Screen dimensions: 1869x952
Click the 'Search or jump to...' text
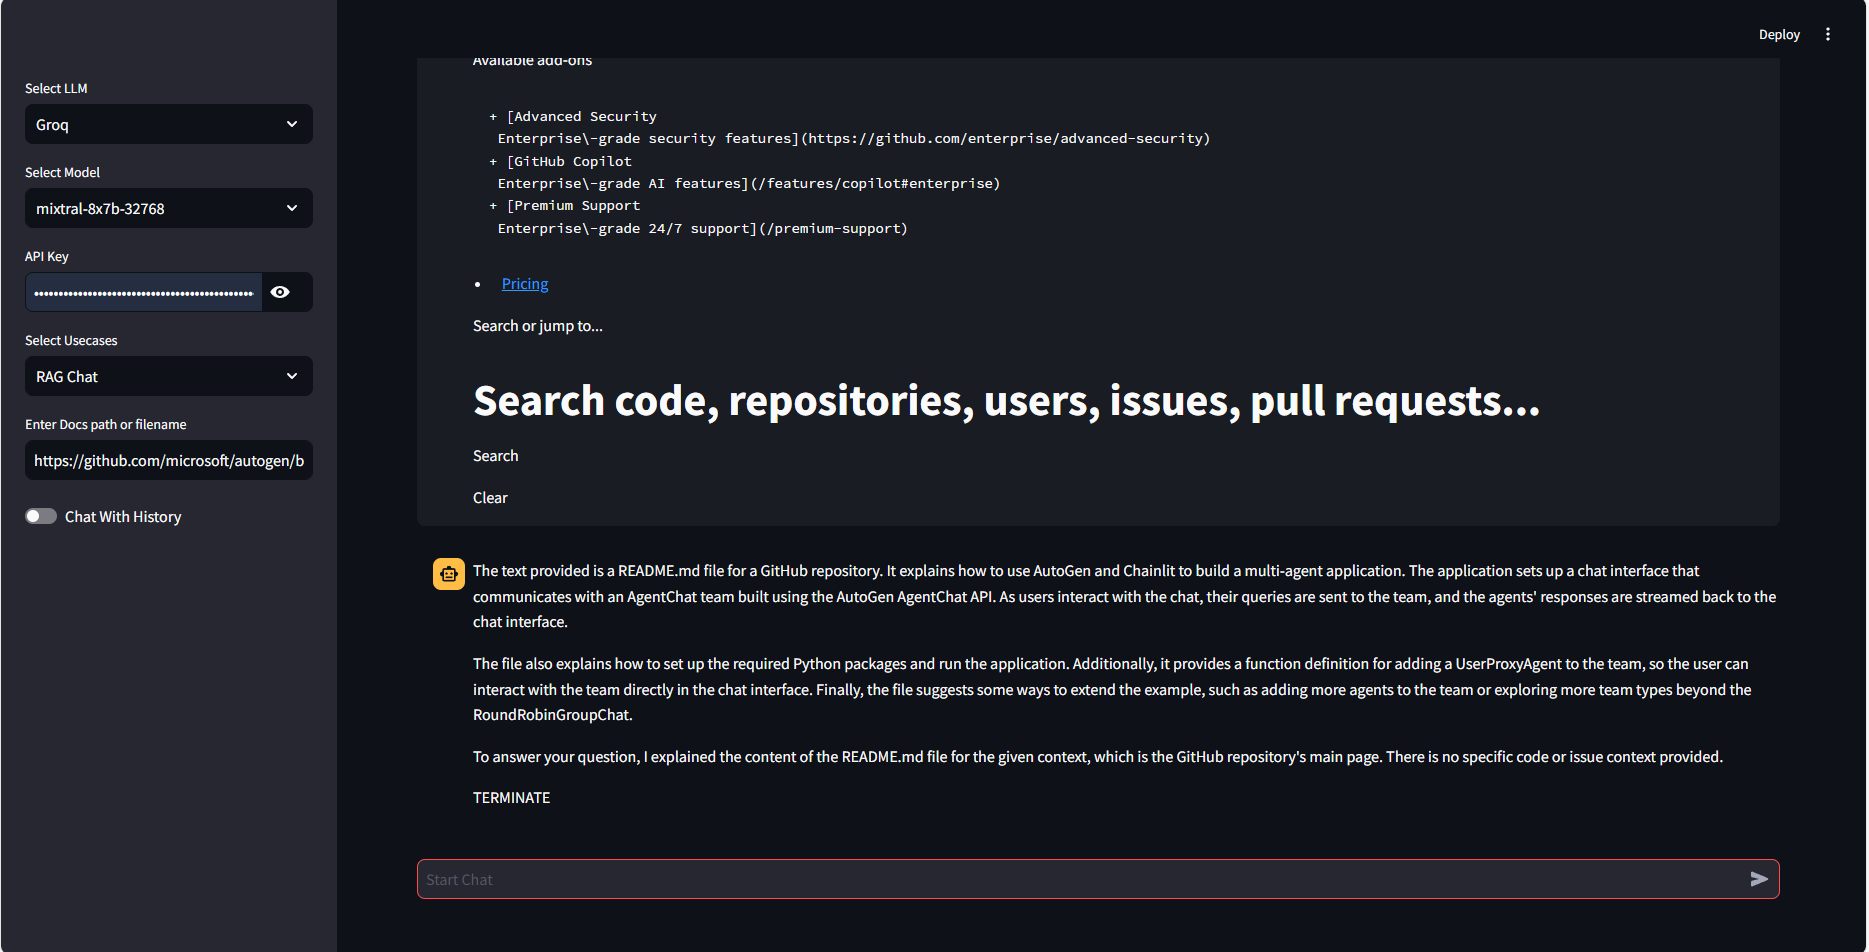[537, 326]
